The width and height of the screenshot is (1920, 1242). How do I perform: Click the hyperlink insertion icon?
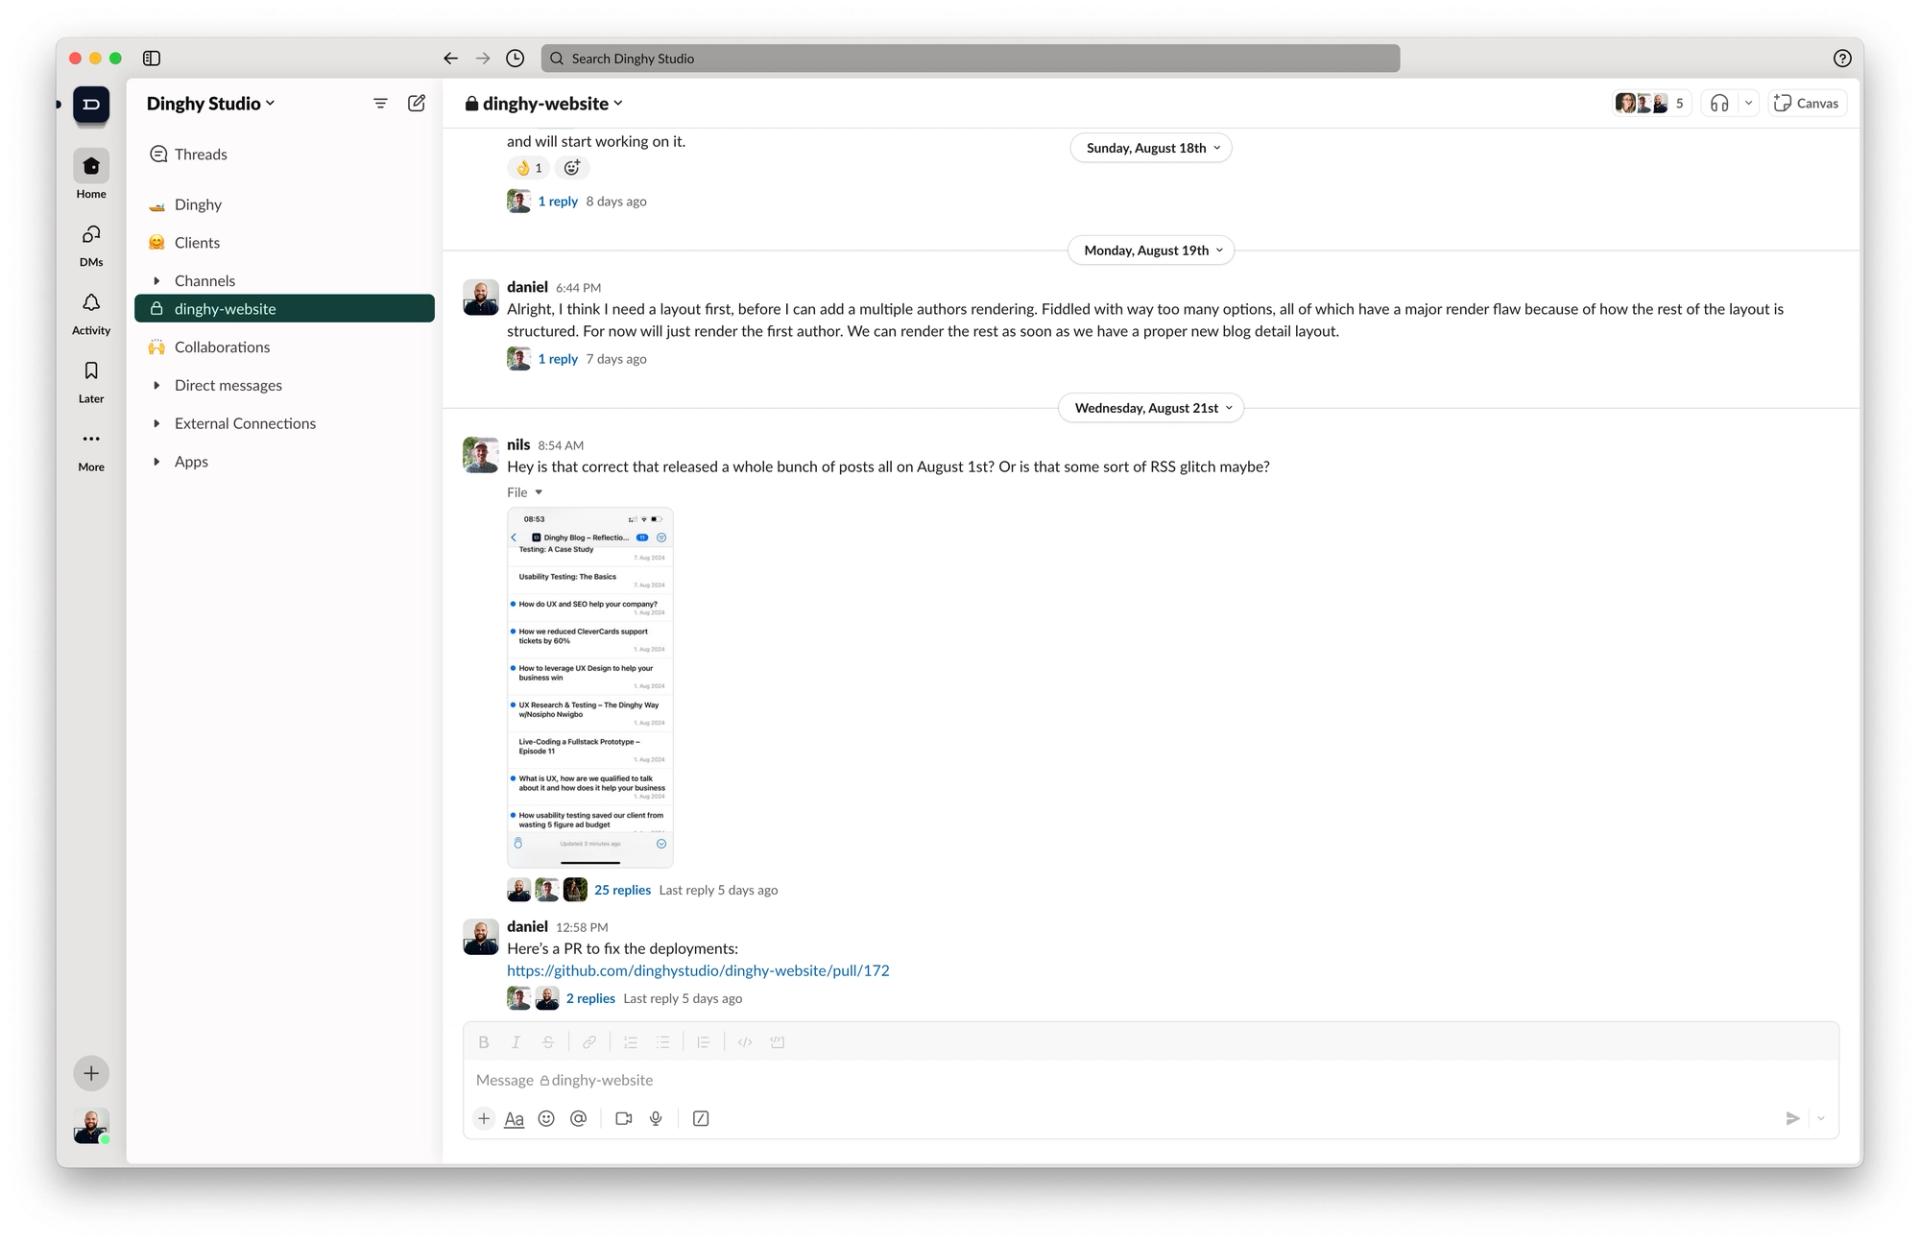591,1042
